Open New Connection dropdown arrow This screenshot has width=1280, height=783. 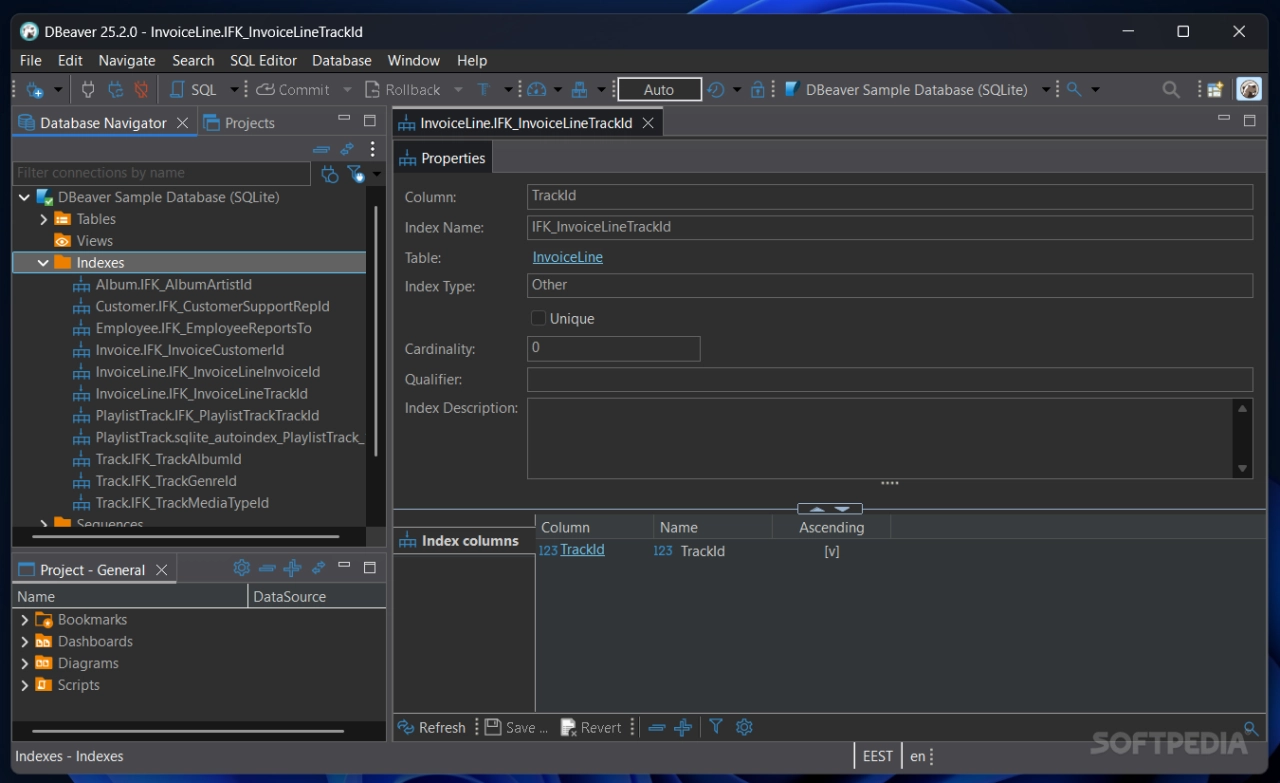[x=58, y=90]
